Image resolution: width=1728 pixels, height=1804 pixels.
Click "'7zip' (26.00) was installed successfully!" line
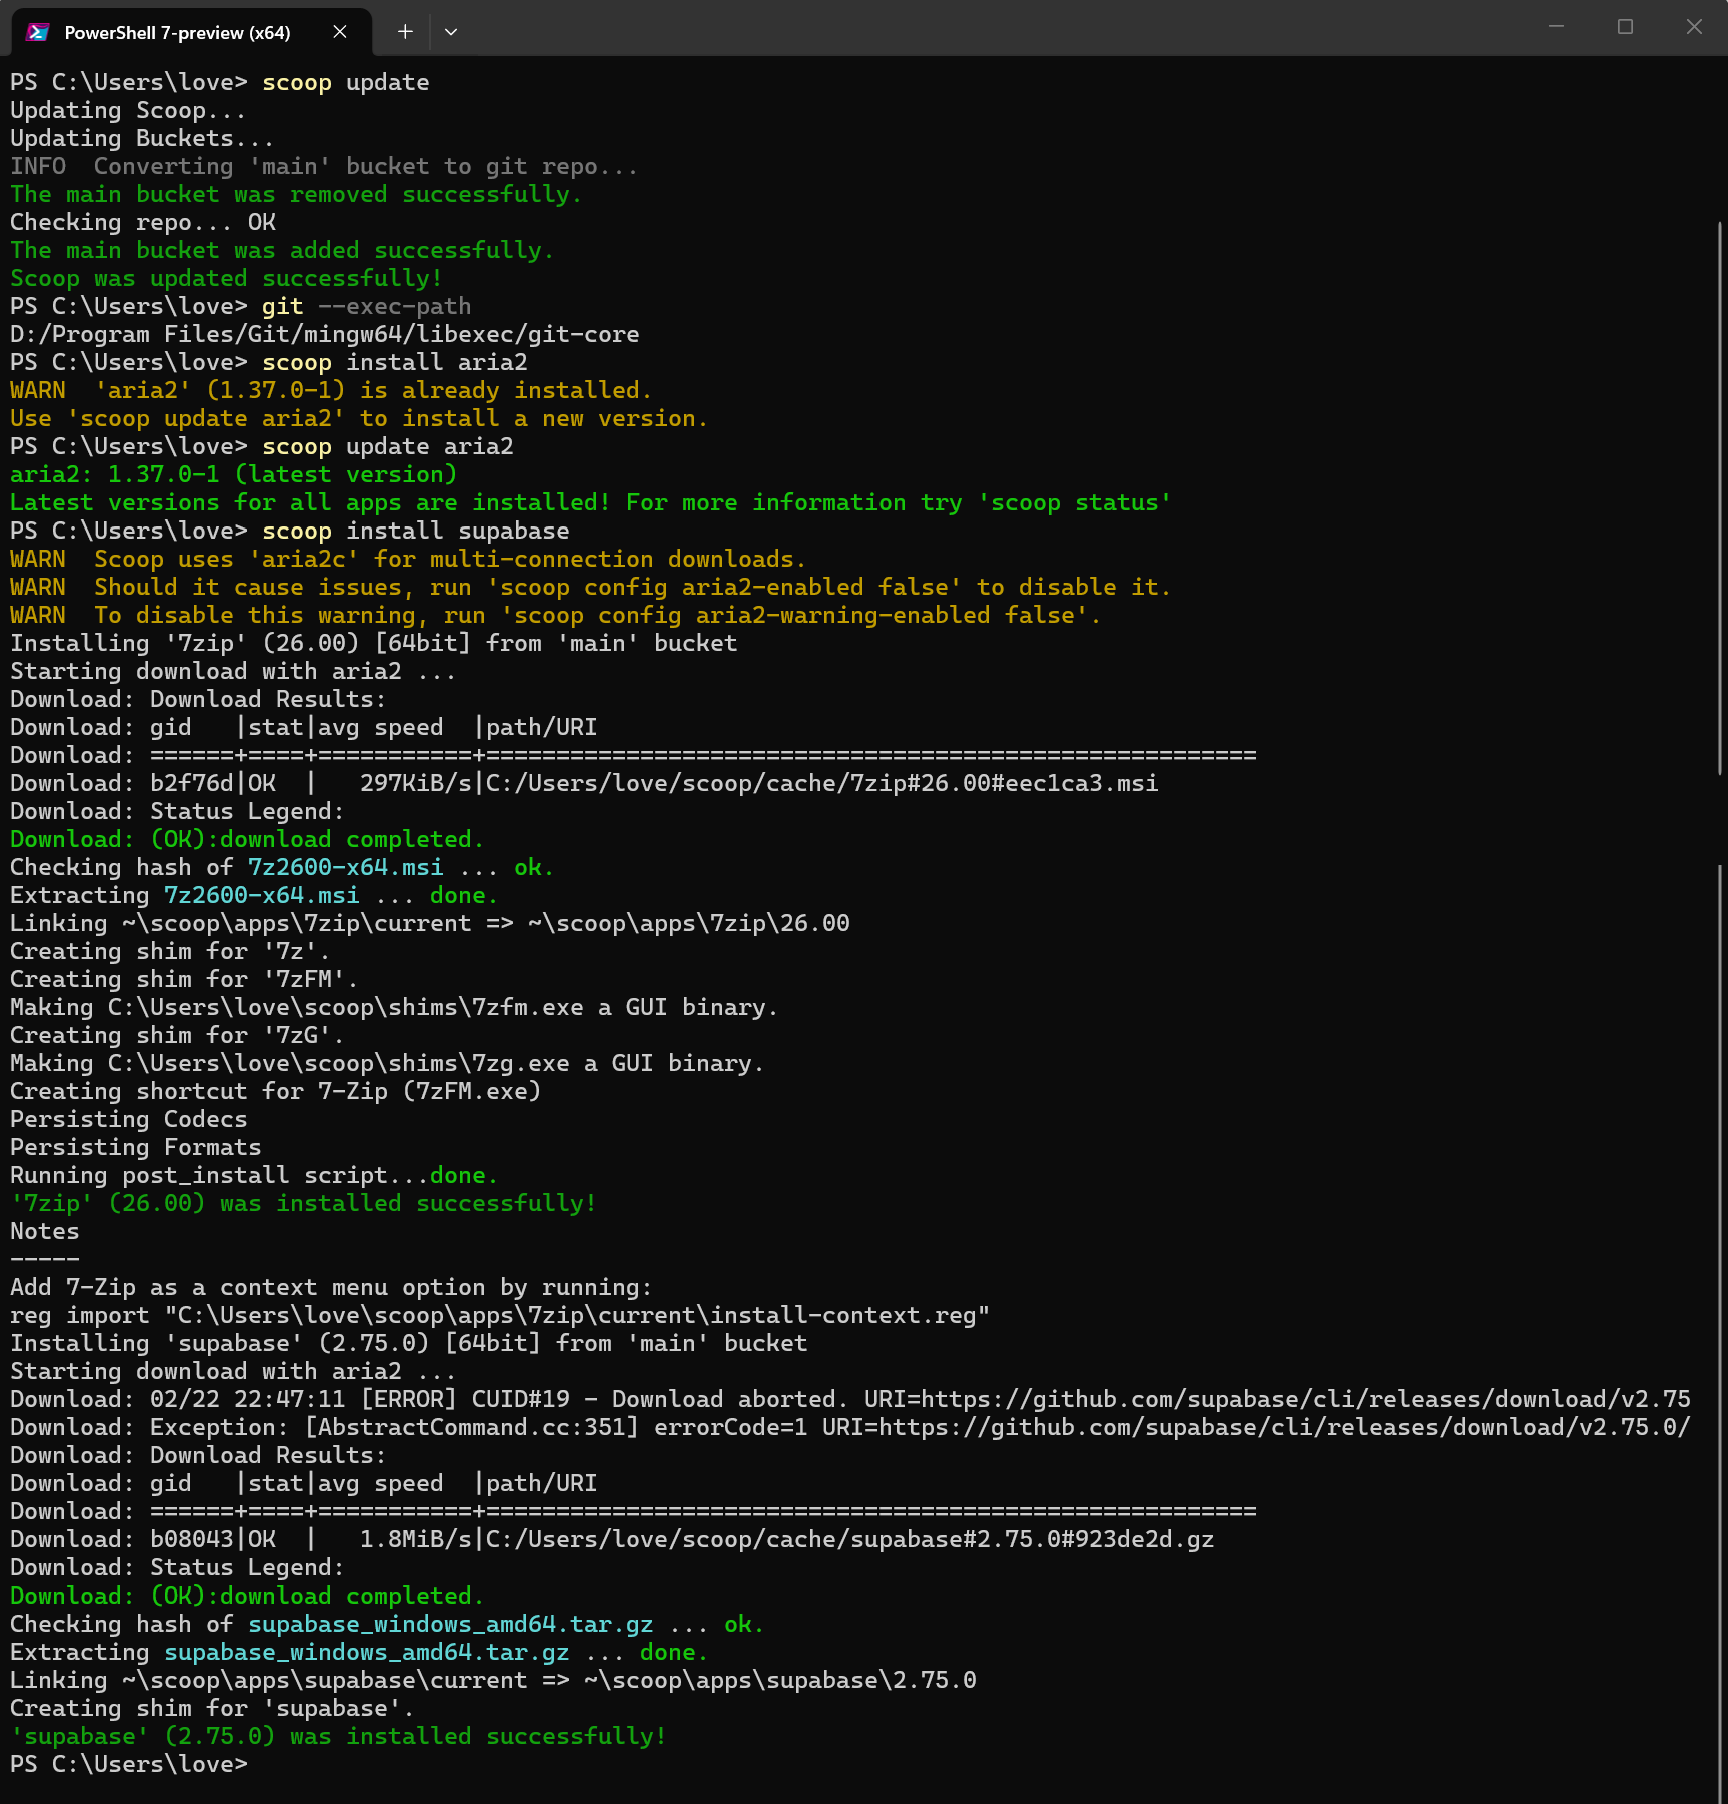tap(304, 1203)
